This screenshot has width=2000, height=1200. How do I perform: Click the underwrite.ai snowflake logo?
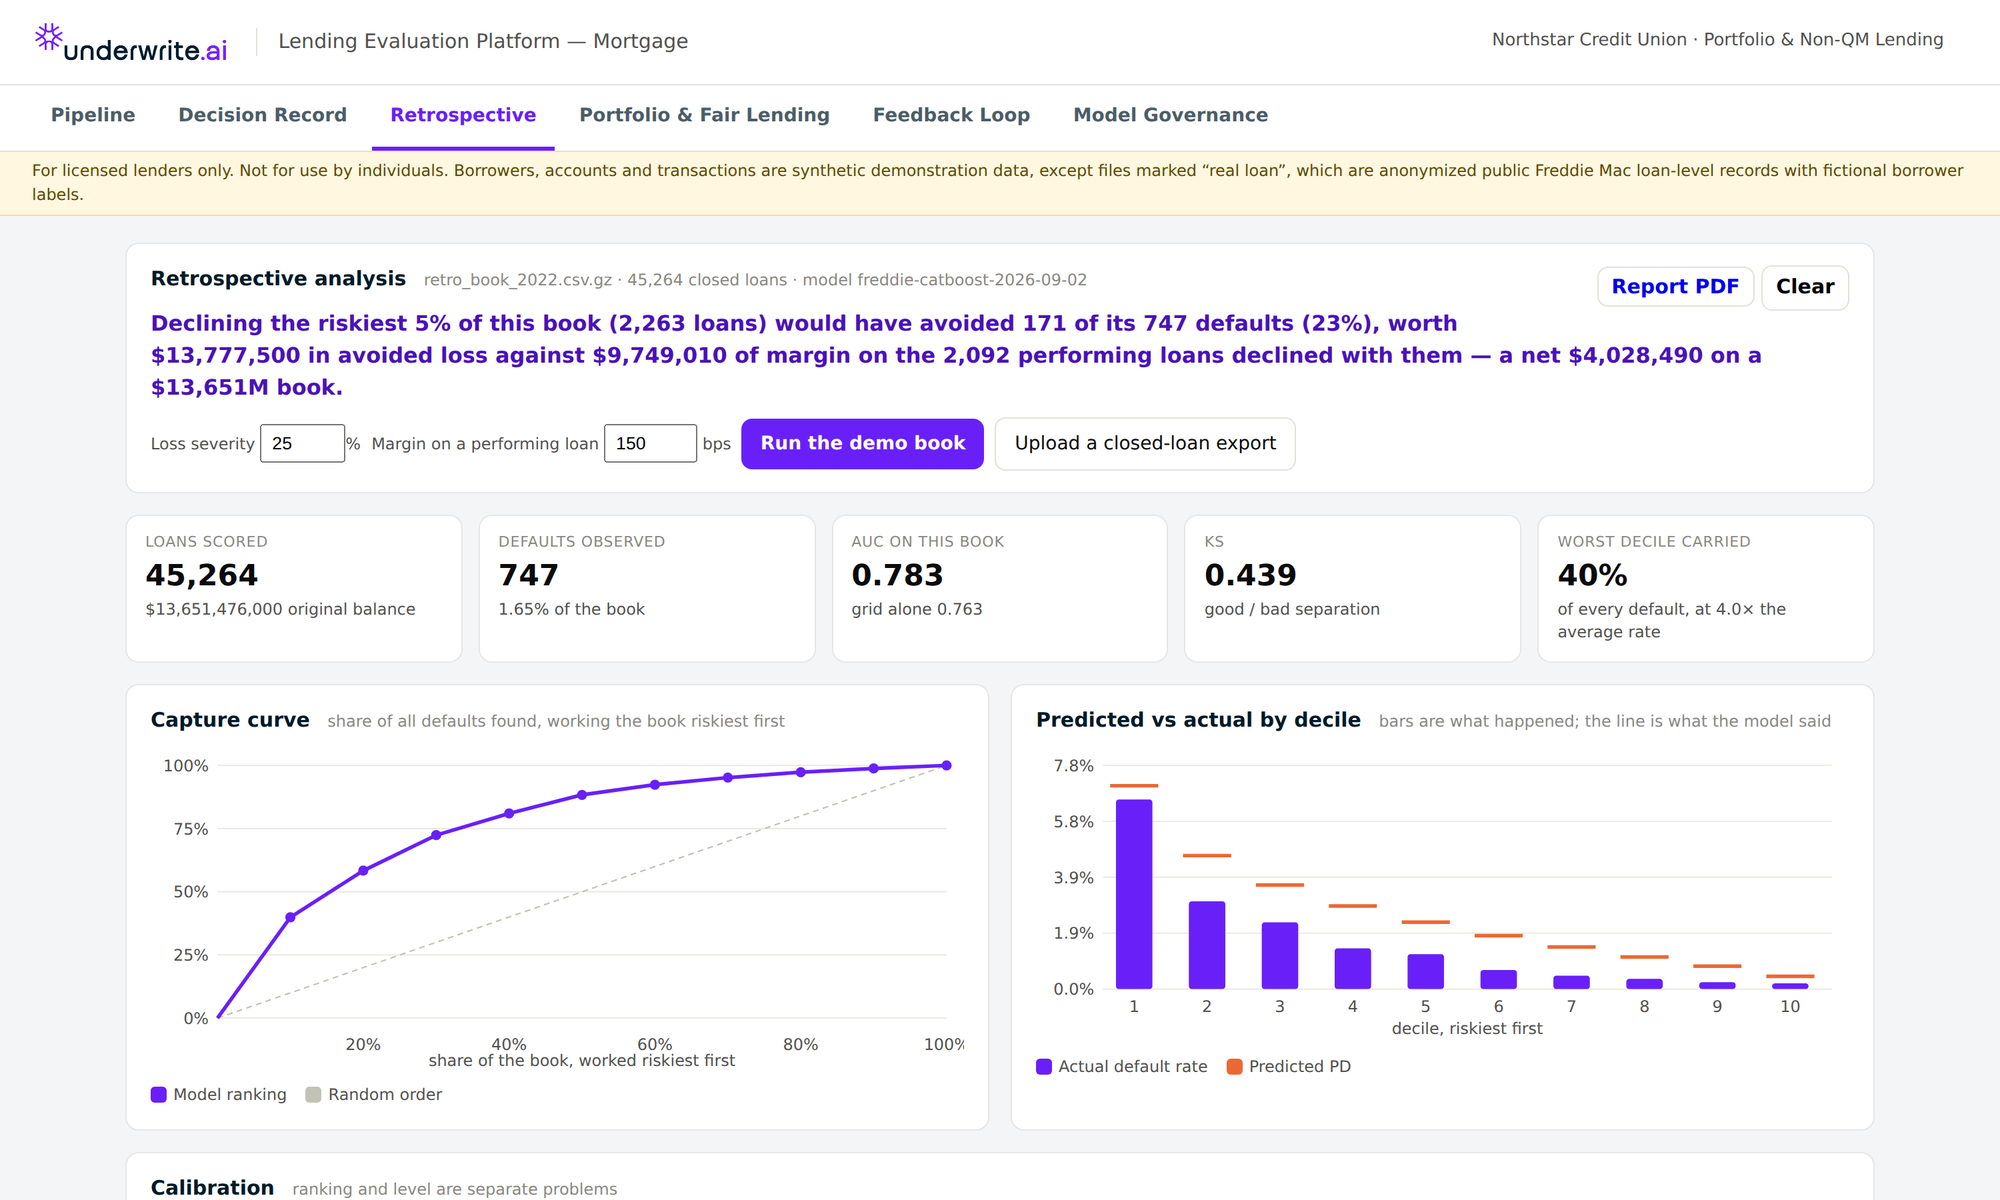(49, 38)
